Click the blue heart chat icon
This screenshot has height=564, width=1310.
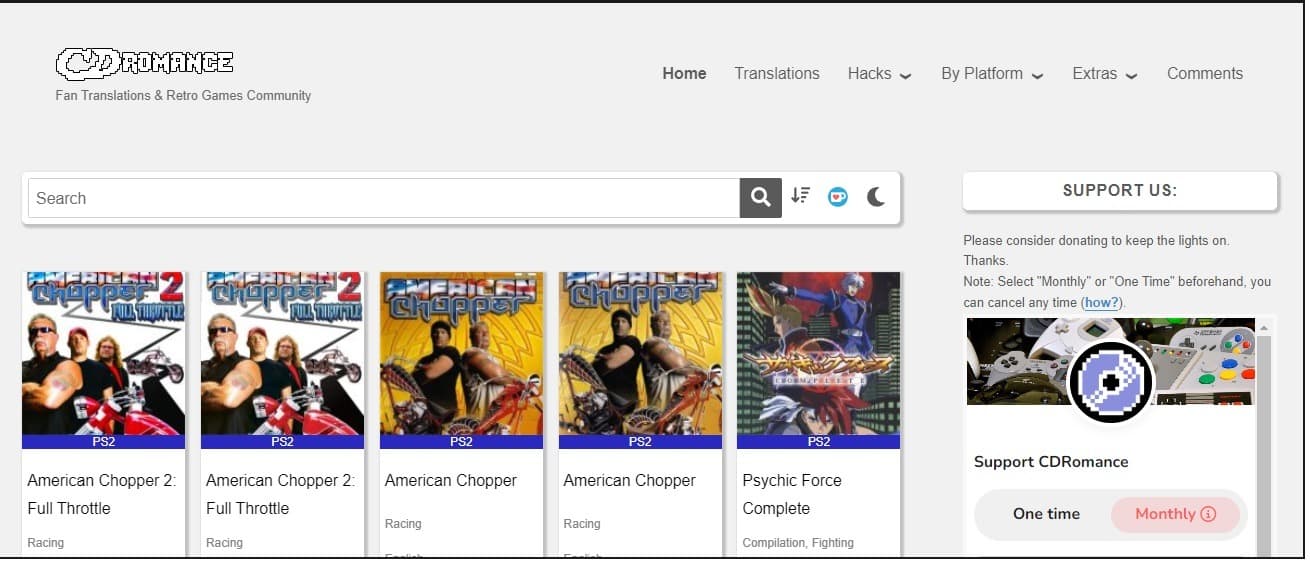(838, 197)
